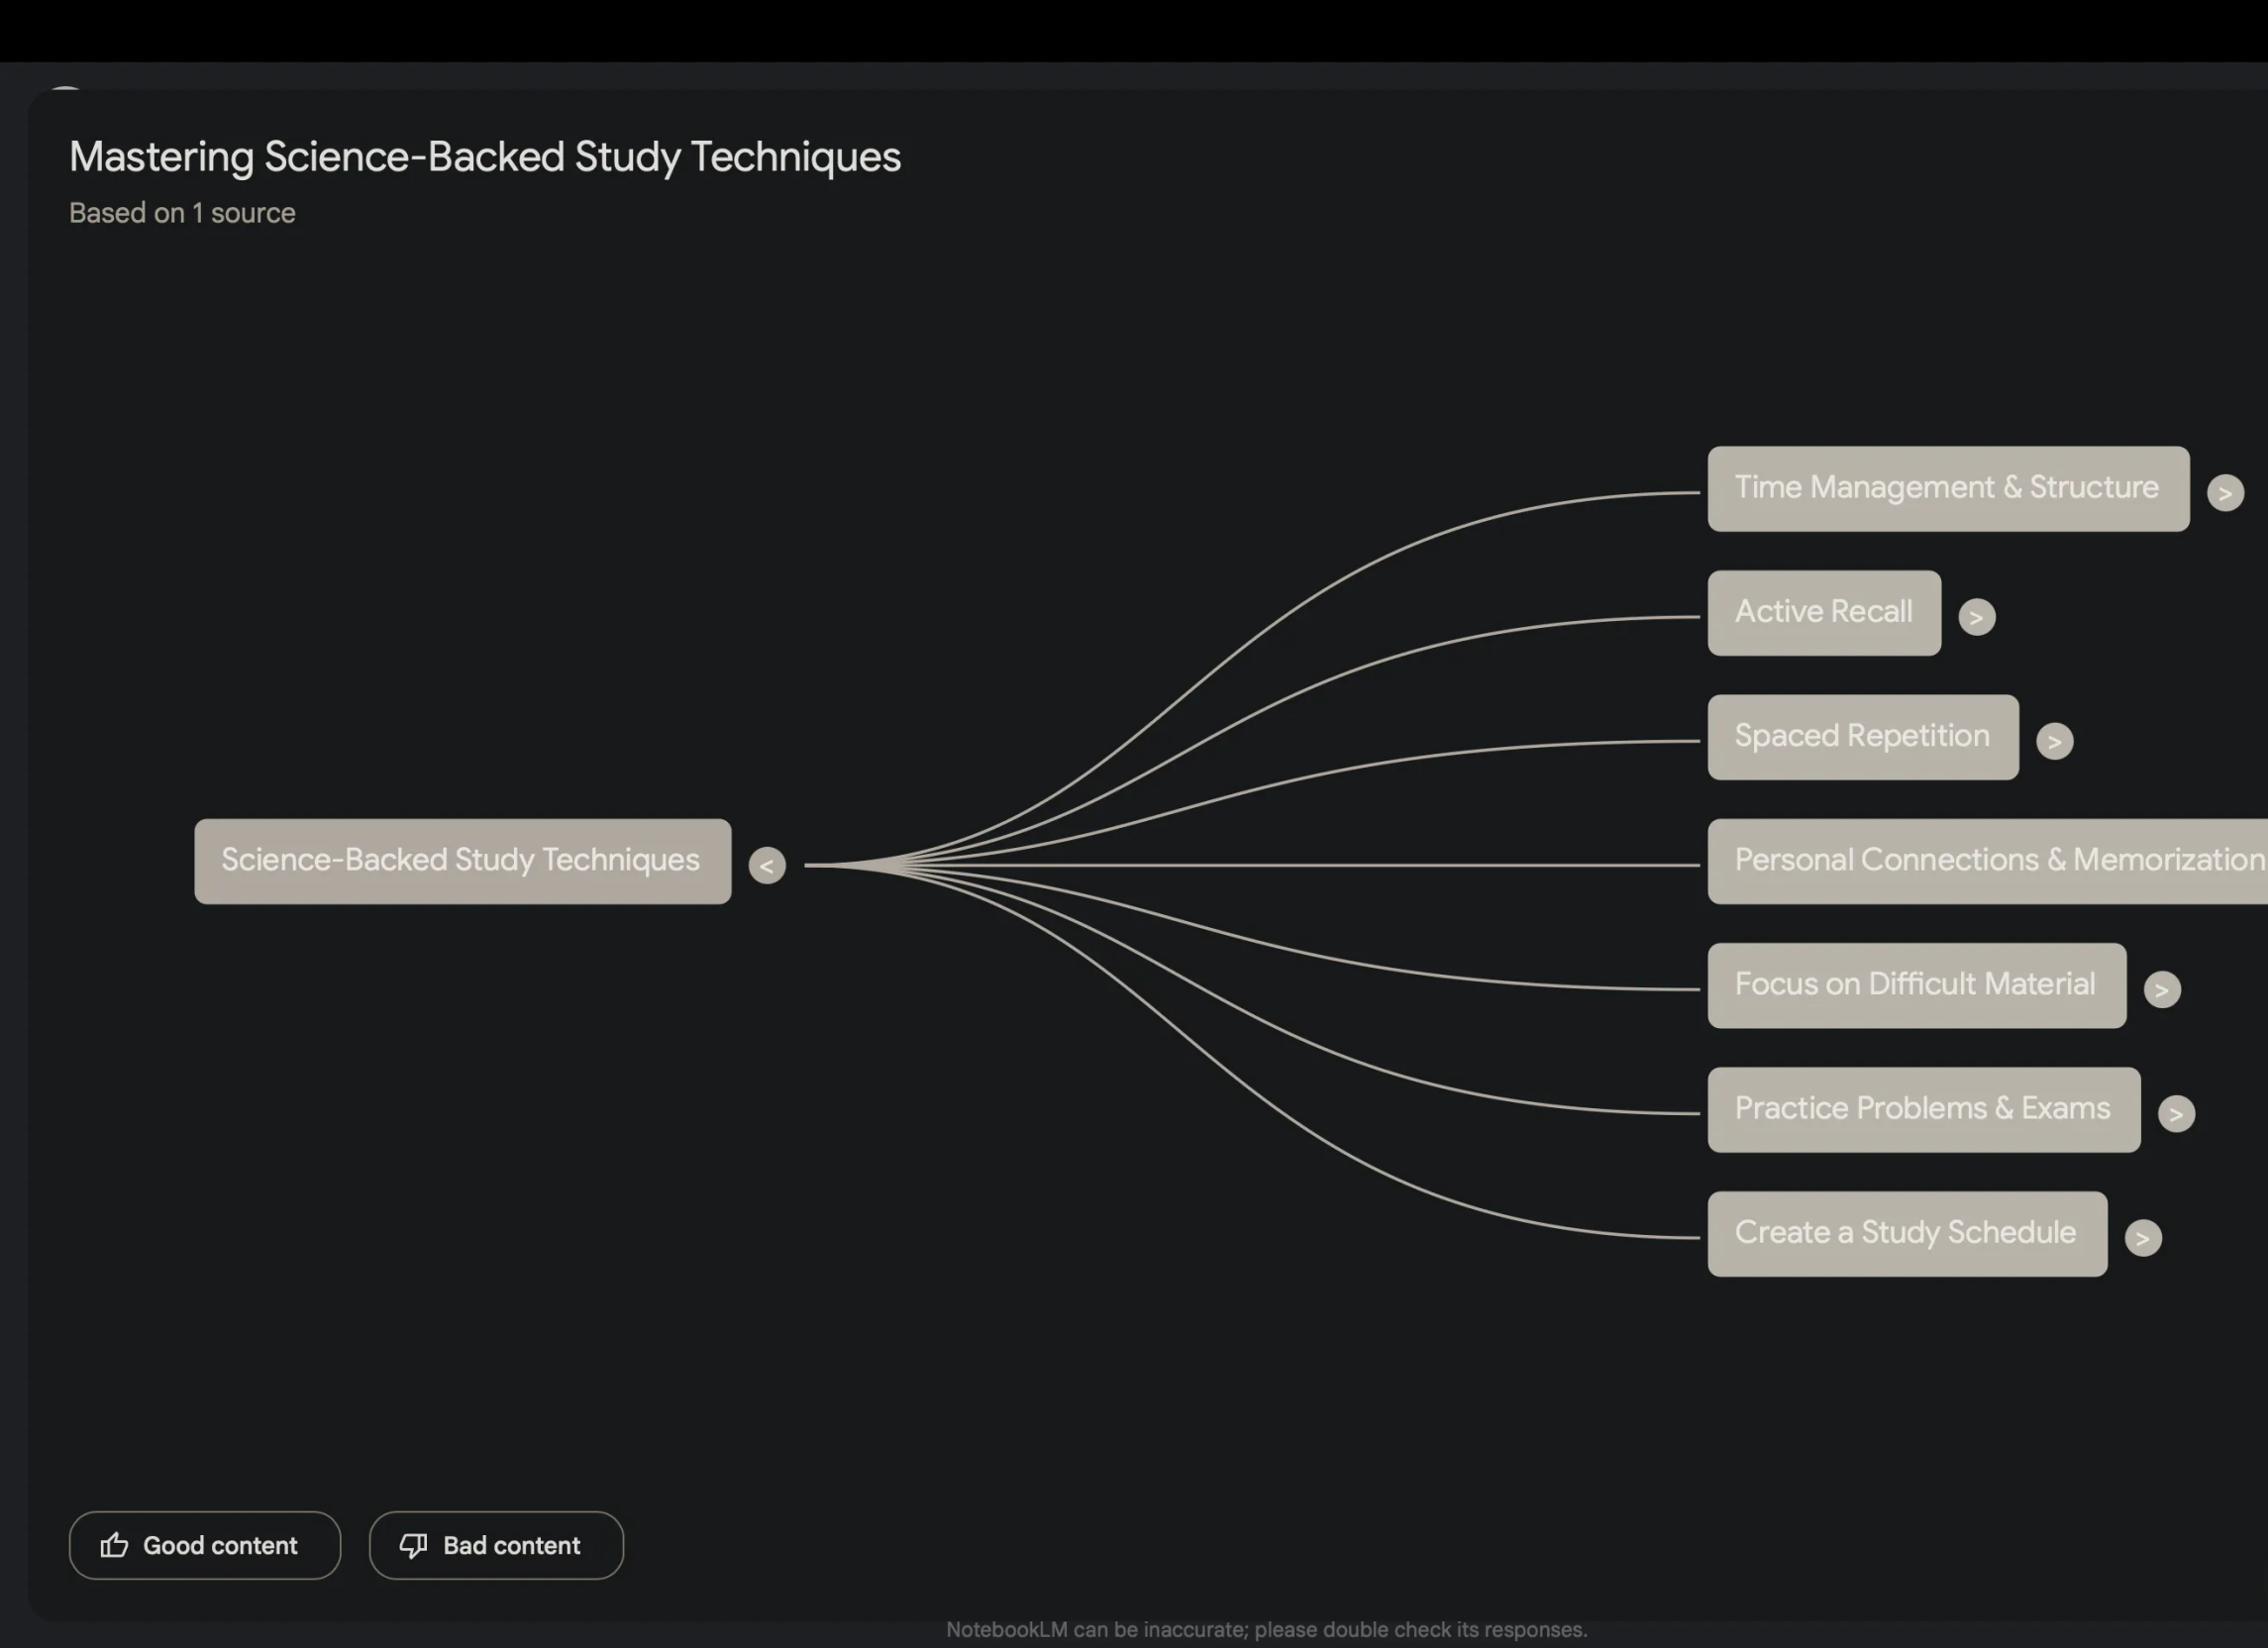Expand the Time Management & Structure branch arrow
The height and width of the screenshot is (1648, 2268).
click(2224, 493)
